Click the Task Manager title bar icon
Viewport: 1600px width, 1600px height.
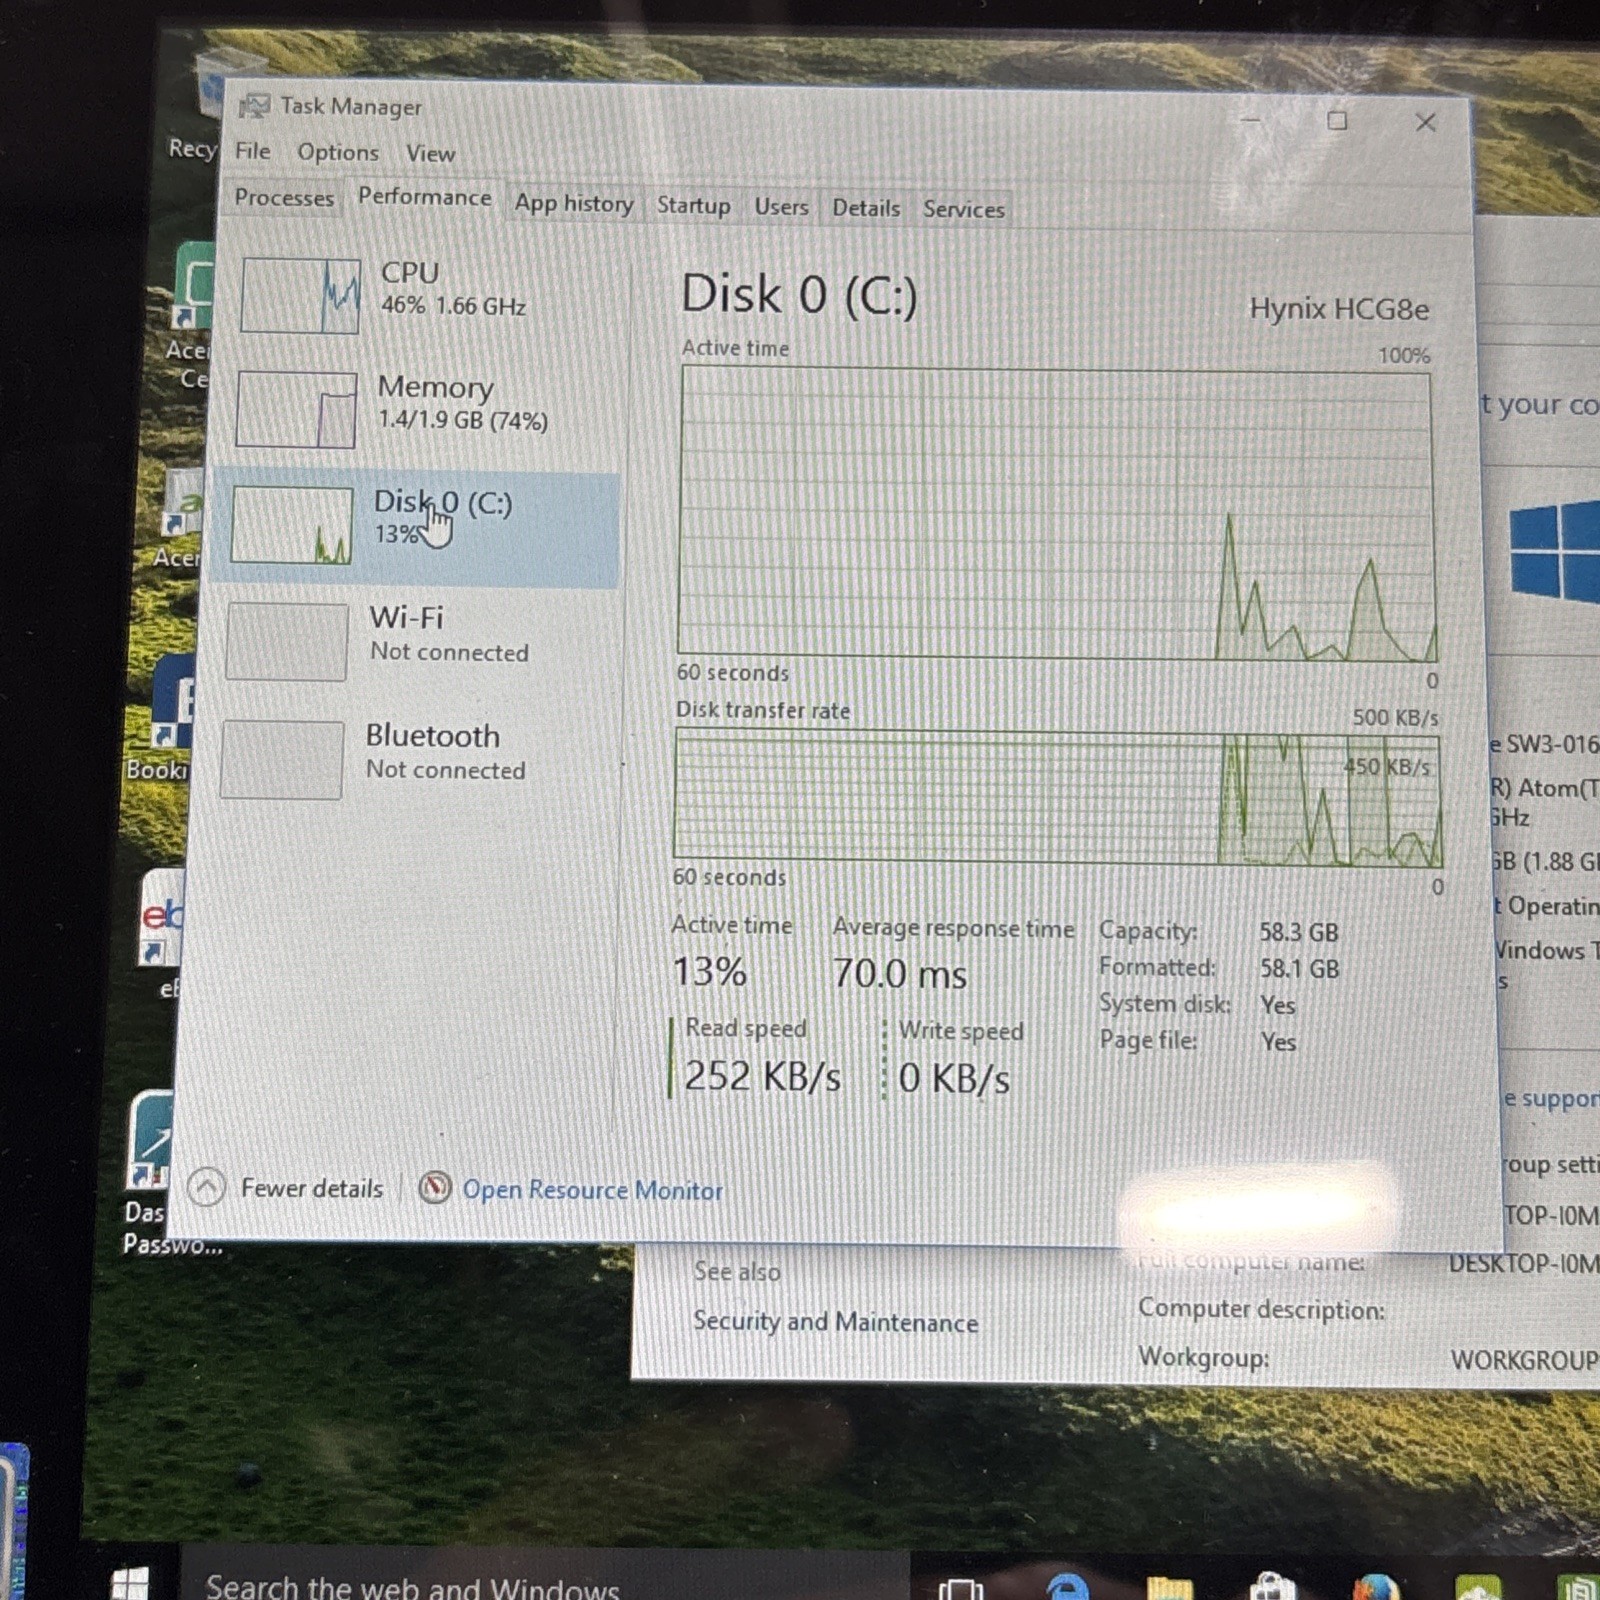(x=254, y=105)
